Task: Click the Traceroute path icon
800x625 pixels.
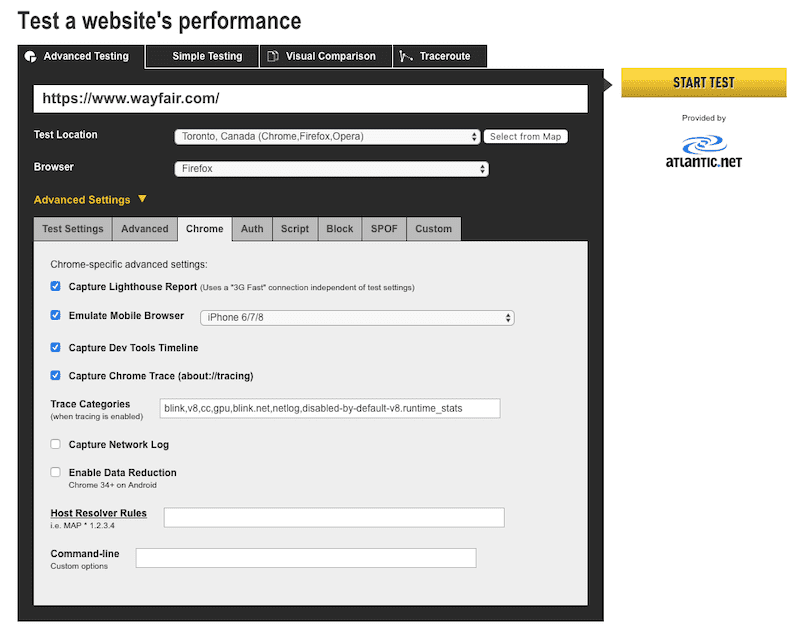Action: (x=406, y=56)
